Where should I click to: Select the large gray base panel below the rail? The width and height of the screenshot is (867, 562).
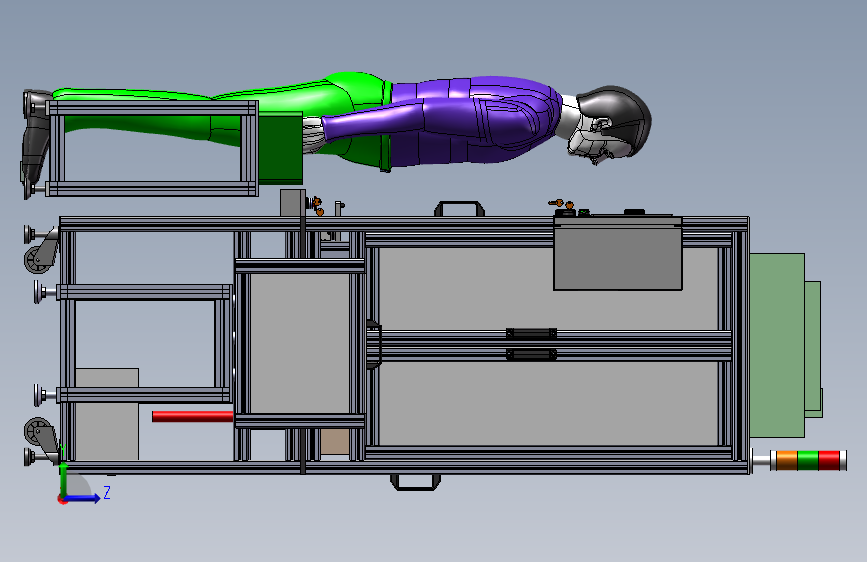point(550,403)
